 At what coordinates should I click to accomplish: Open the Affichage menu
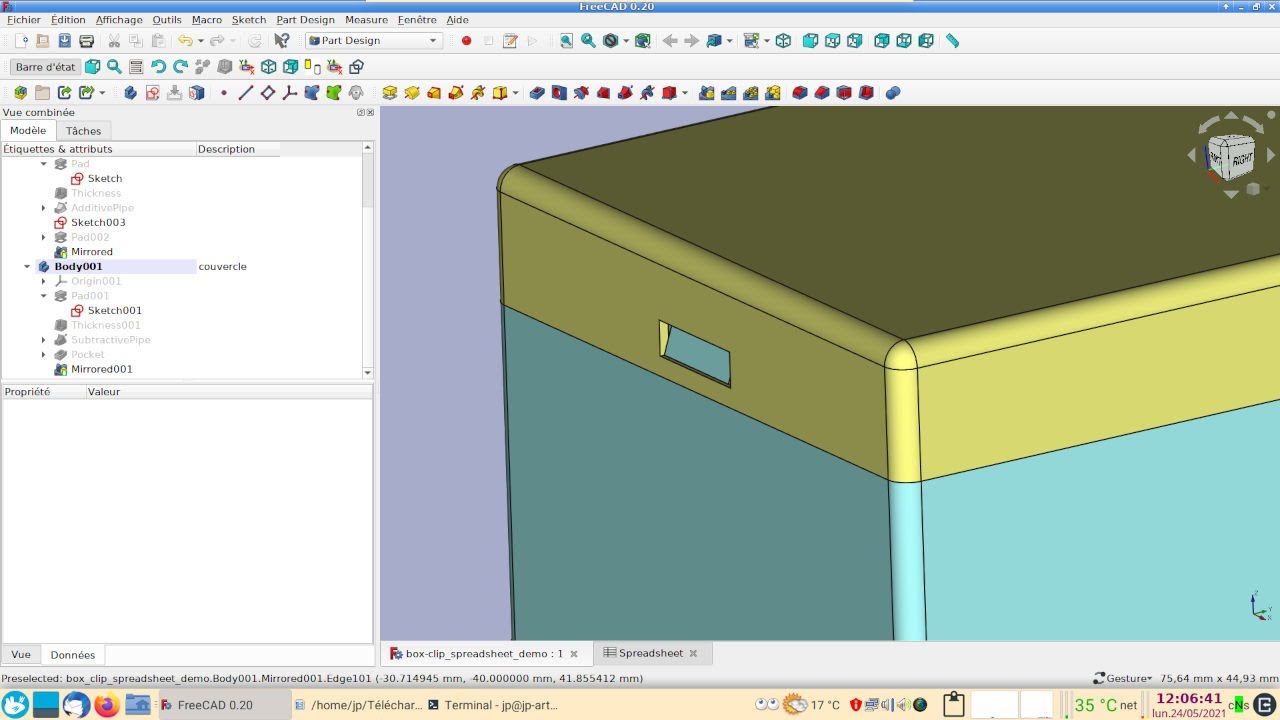[x=119, y=20]
